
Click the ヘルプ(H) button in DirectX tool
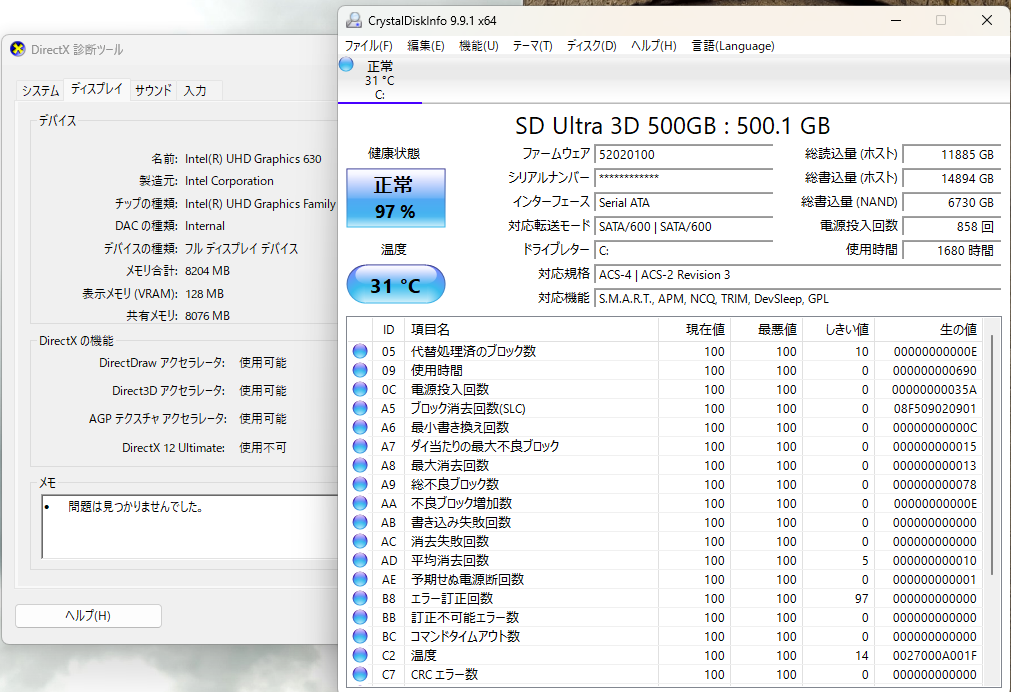(x=88, y=616)
